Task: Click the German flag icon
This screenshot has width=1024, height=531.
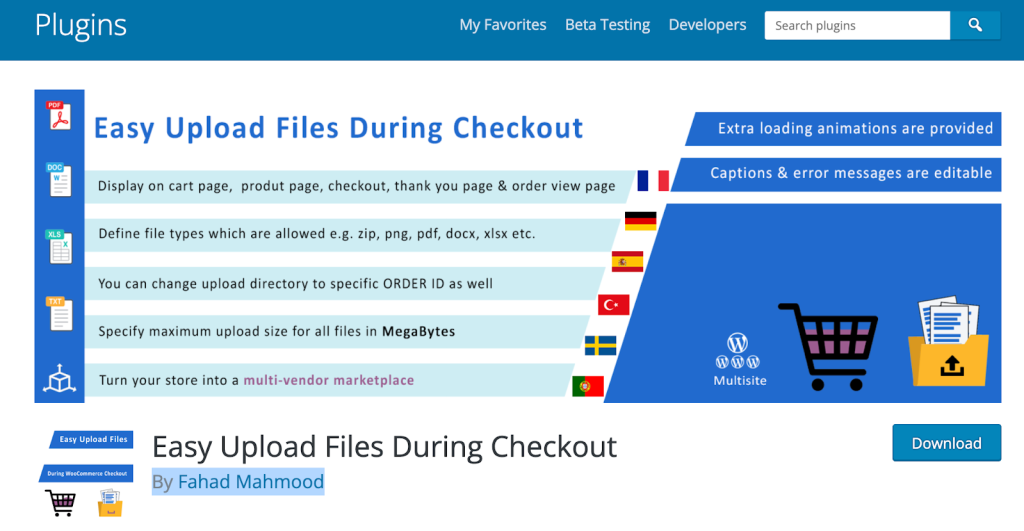Action: click(640, 221)
